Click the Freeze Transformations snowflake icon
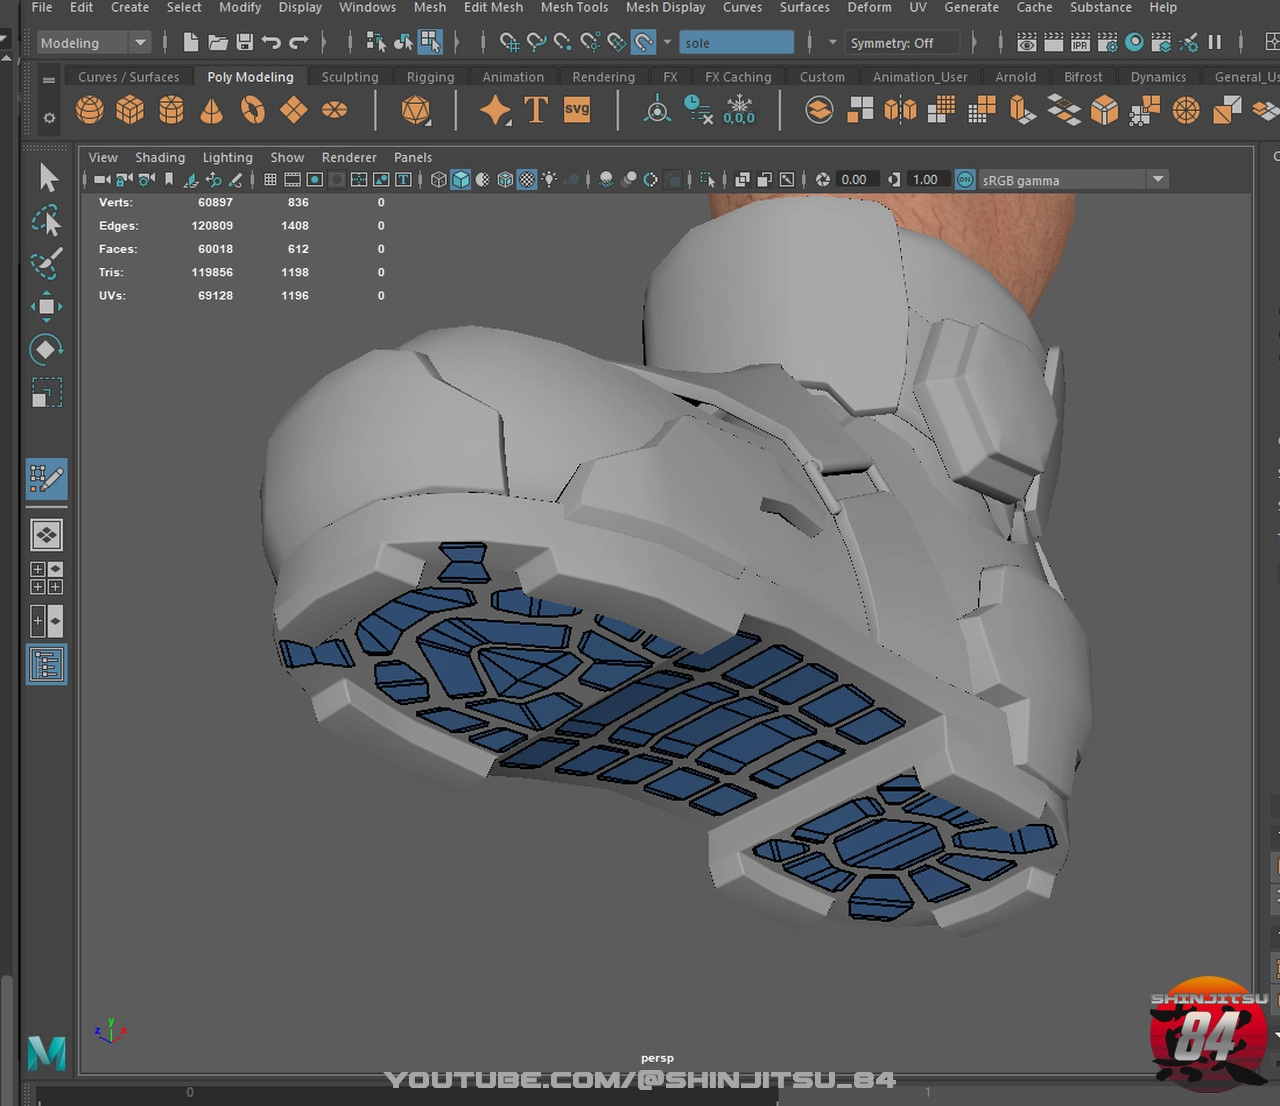The image size is (1280, 1106). (739, 109)
